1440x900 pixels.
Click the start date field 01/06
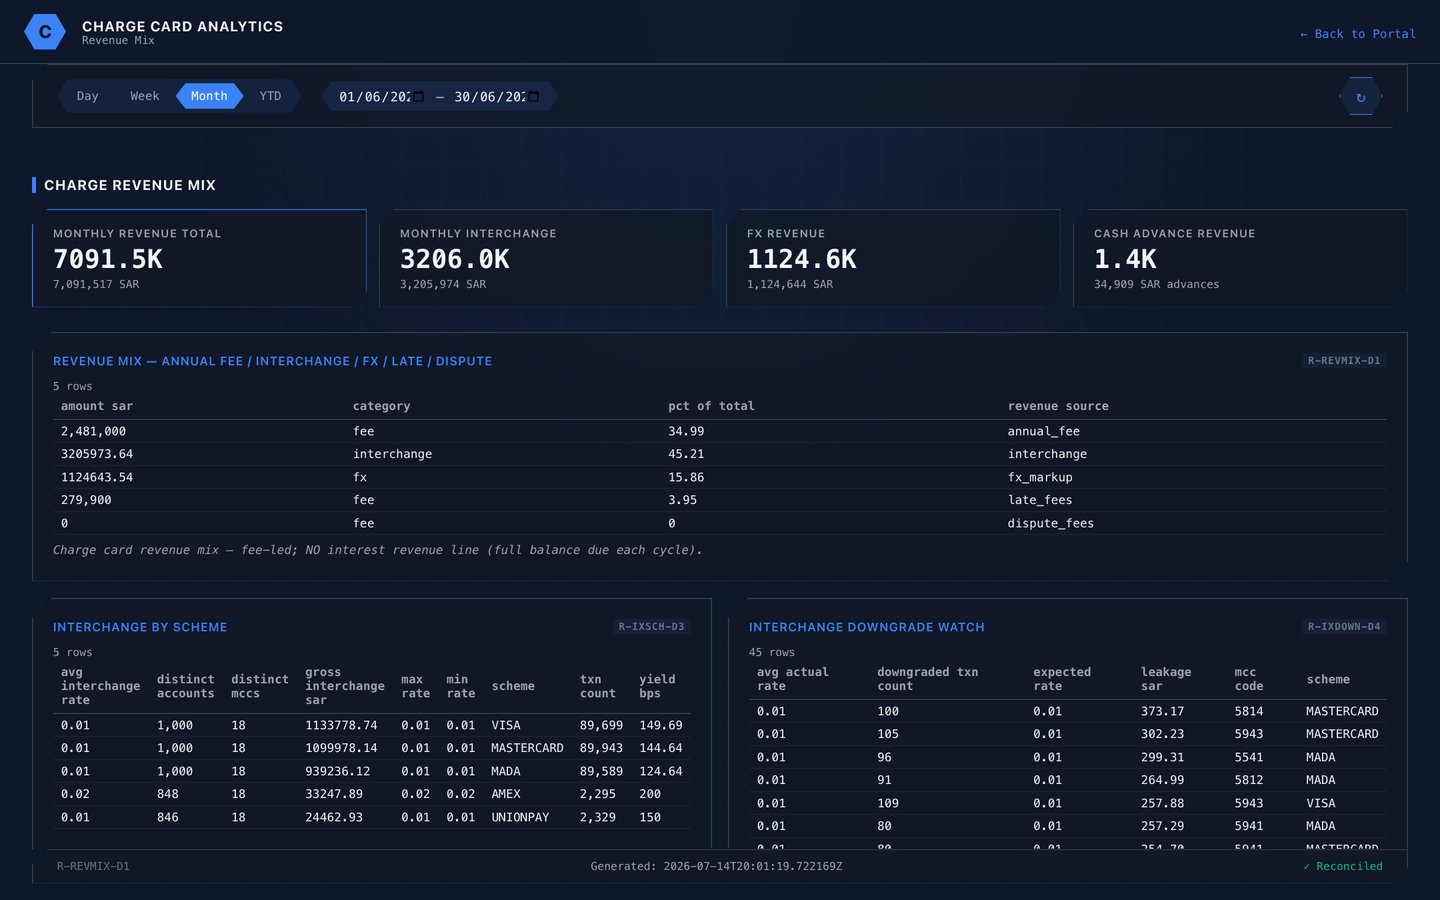(x=381, y=97)
